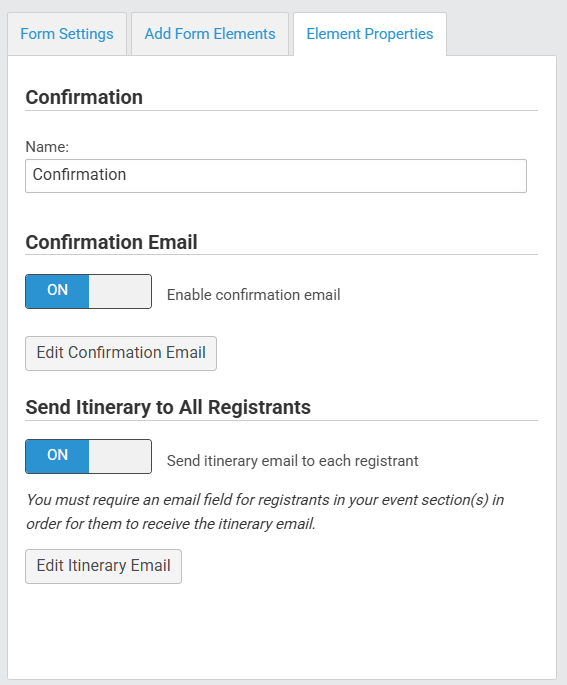Click into the Name input field

[276, 176]
